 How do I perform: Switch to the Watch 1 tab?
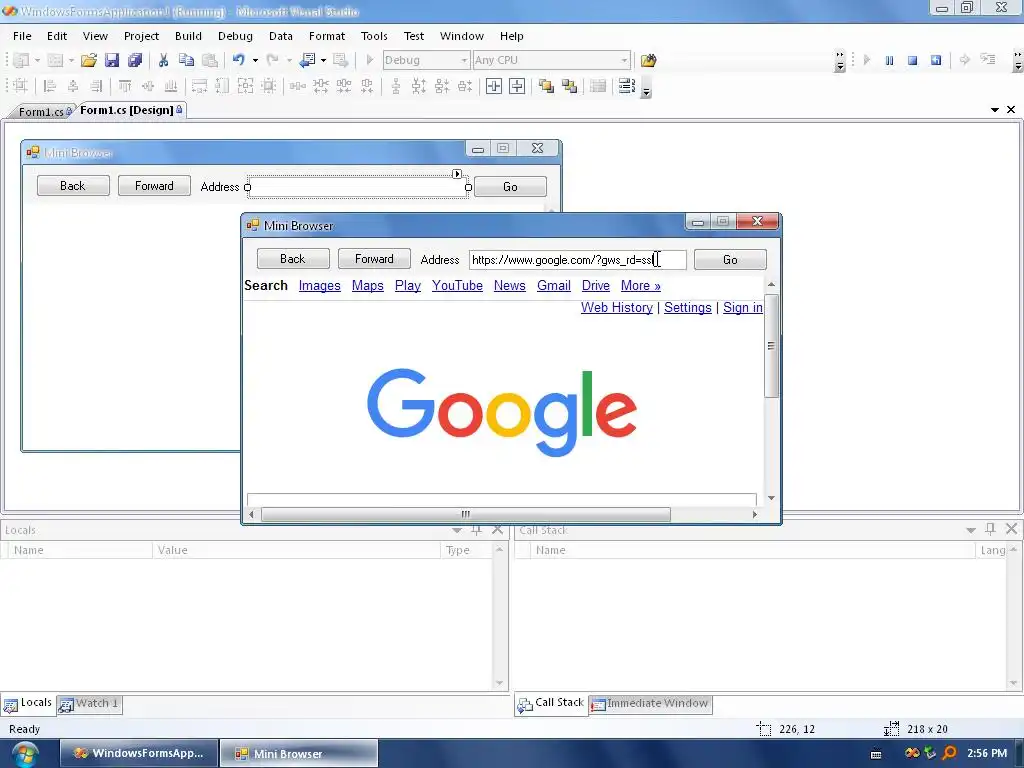[89, 703]
